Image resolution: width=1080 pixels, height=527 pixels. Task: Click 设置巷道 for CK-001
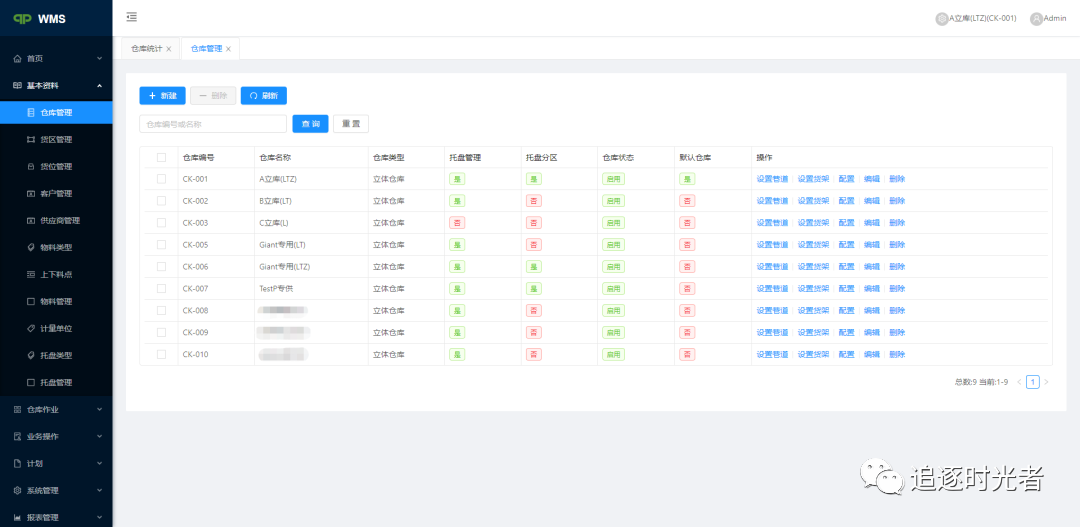tap(772, 179)
